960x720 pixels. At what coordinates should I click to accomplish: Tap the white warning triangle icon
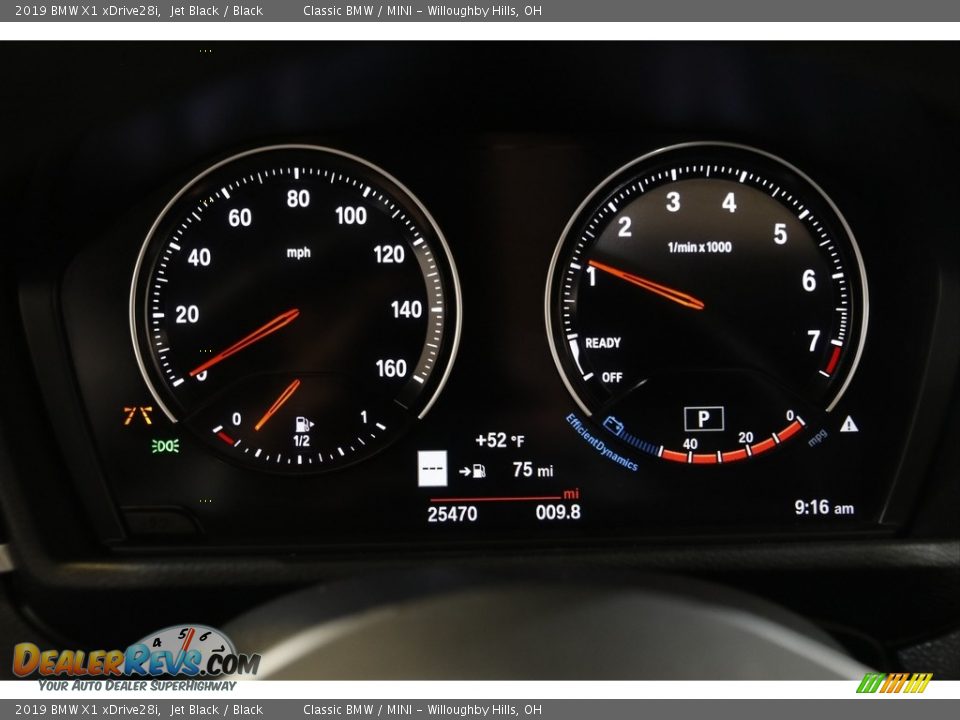coord(849,423)
